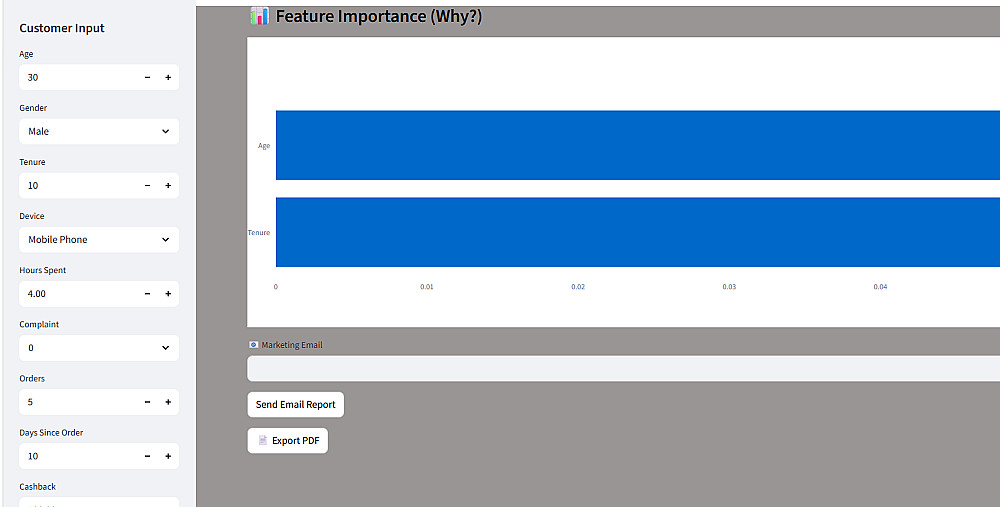Open the Gender dropdown

coord(98,131)
